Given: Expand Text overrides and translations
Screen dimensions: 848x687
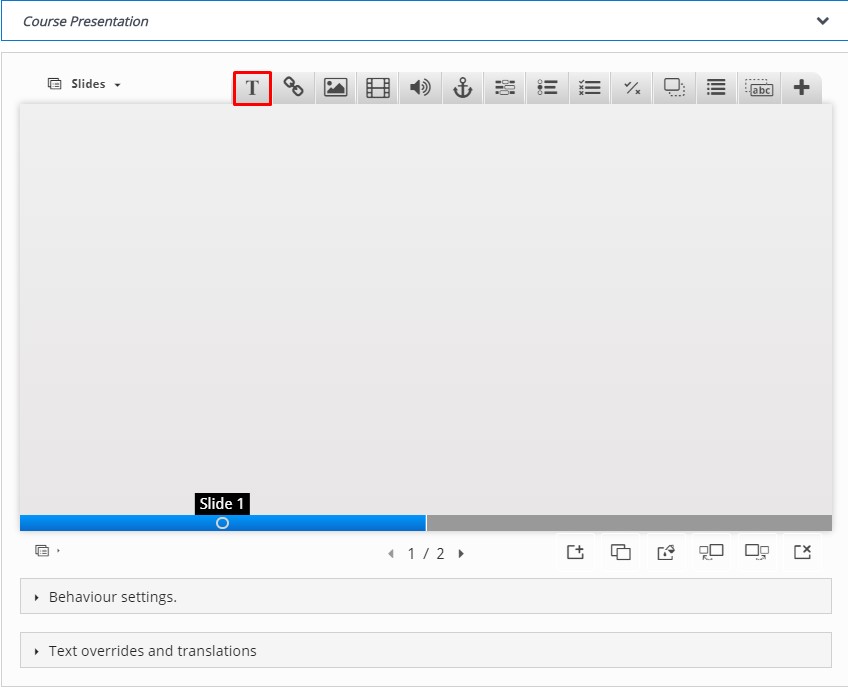Looking at the screenshot, I should 152,651.
